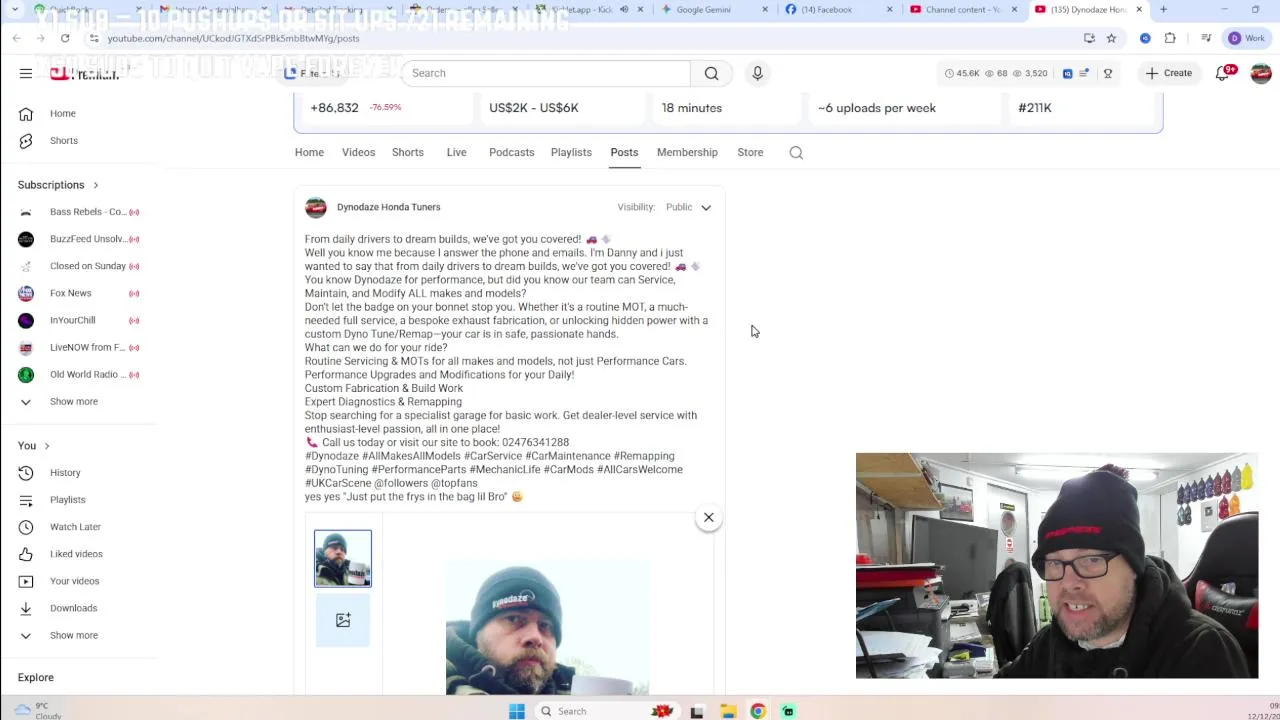Open Chrome from the taskbar
Screen dimensions: 1280x720
(x=758, y=711)
